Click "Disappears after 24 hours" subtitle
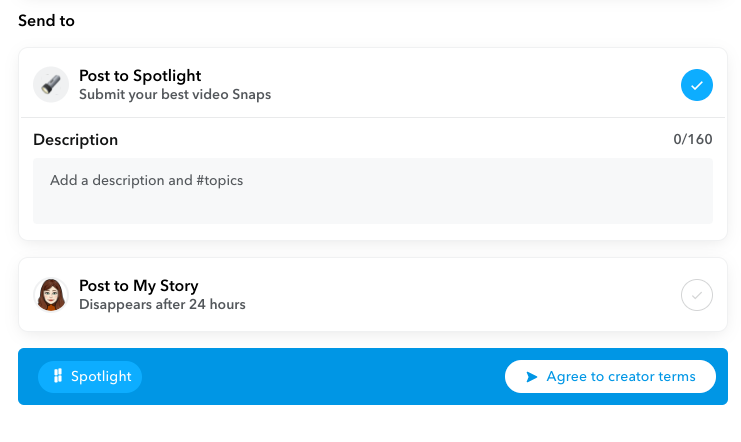The width and height of the screenshot is (741, 442). click(162, 304)
